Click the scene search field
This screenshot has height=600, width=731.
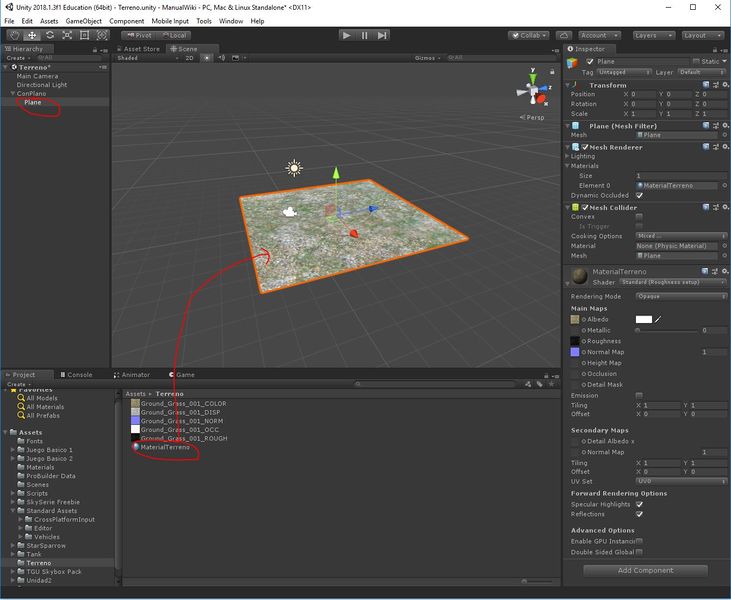point(501,58)
